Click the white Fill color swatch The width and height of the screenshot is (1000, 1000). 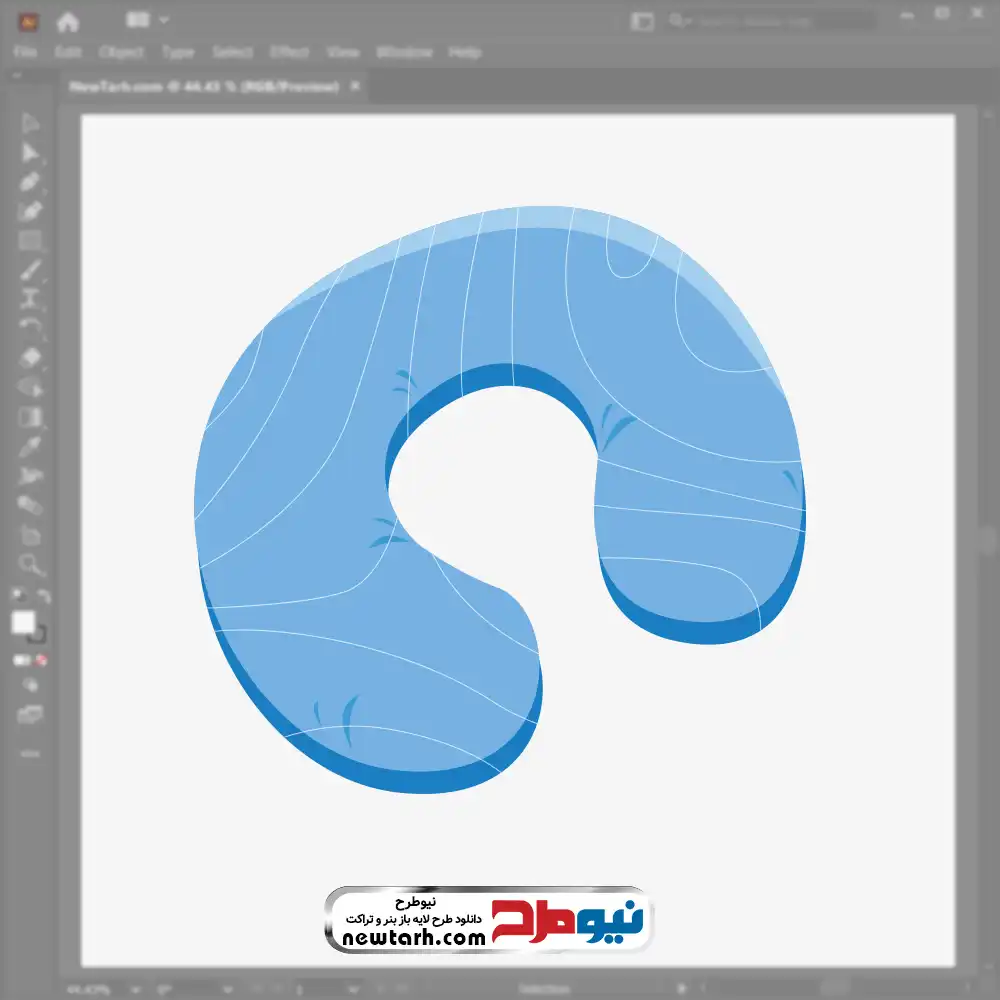[23, 622]
